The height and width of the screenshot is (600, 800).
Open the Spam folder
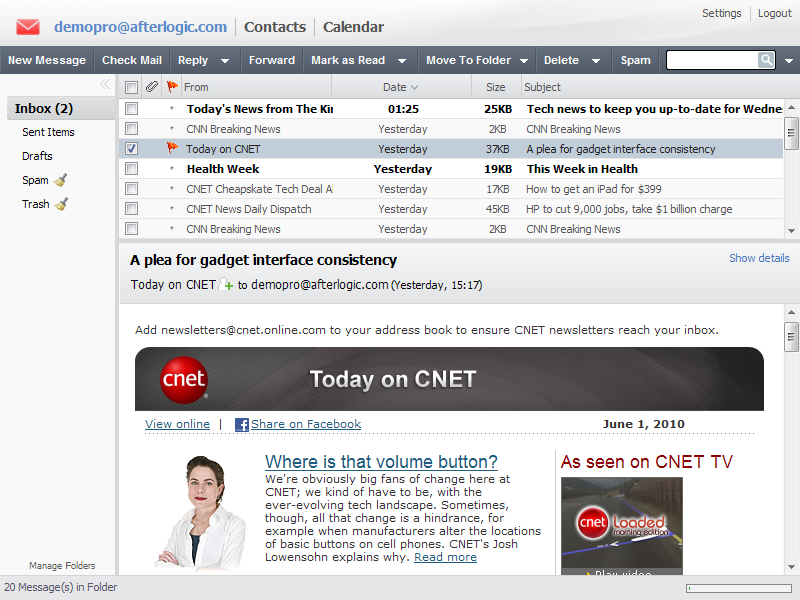(x=35, y=180)
